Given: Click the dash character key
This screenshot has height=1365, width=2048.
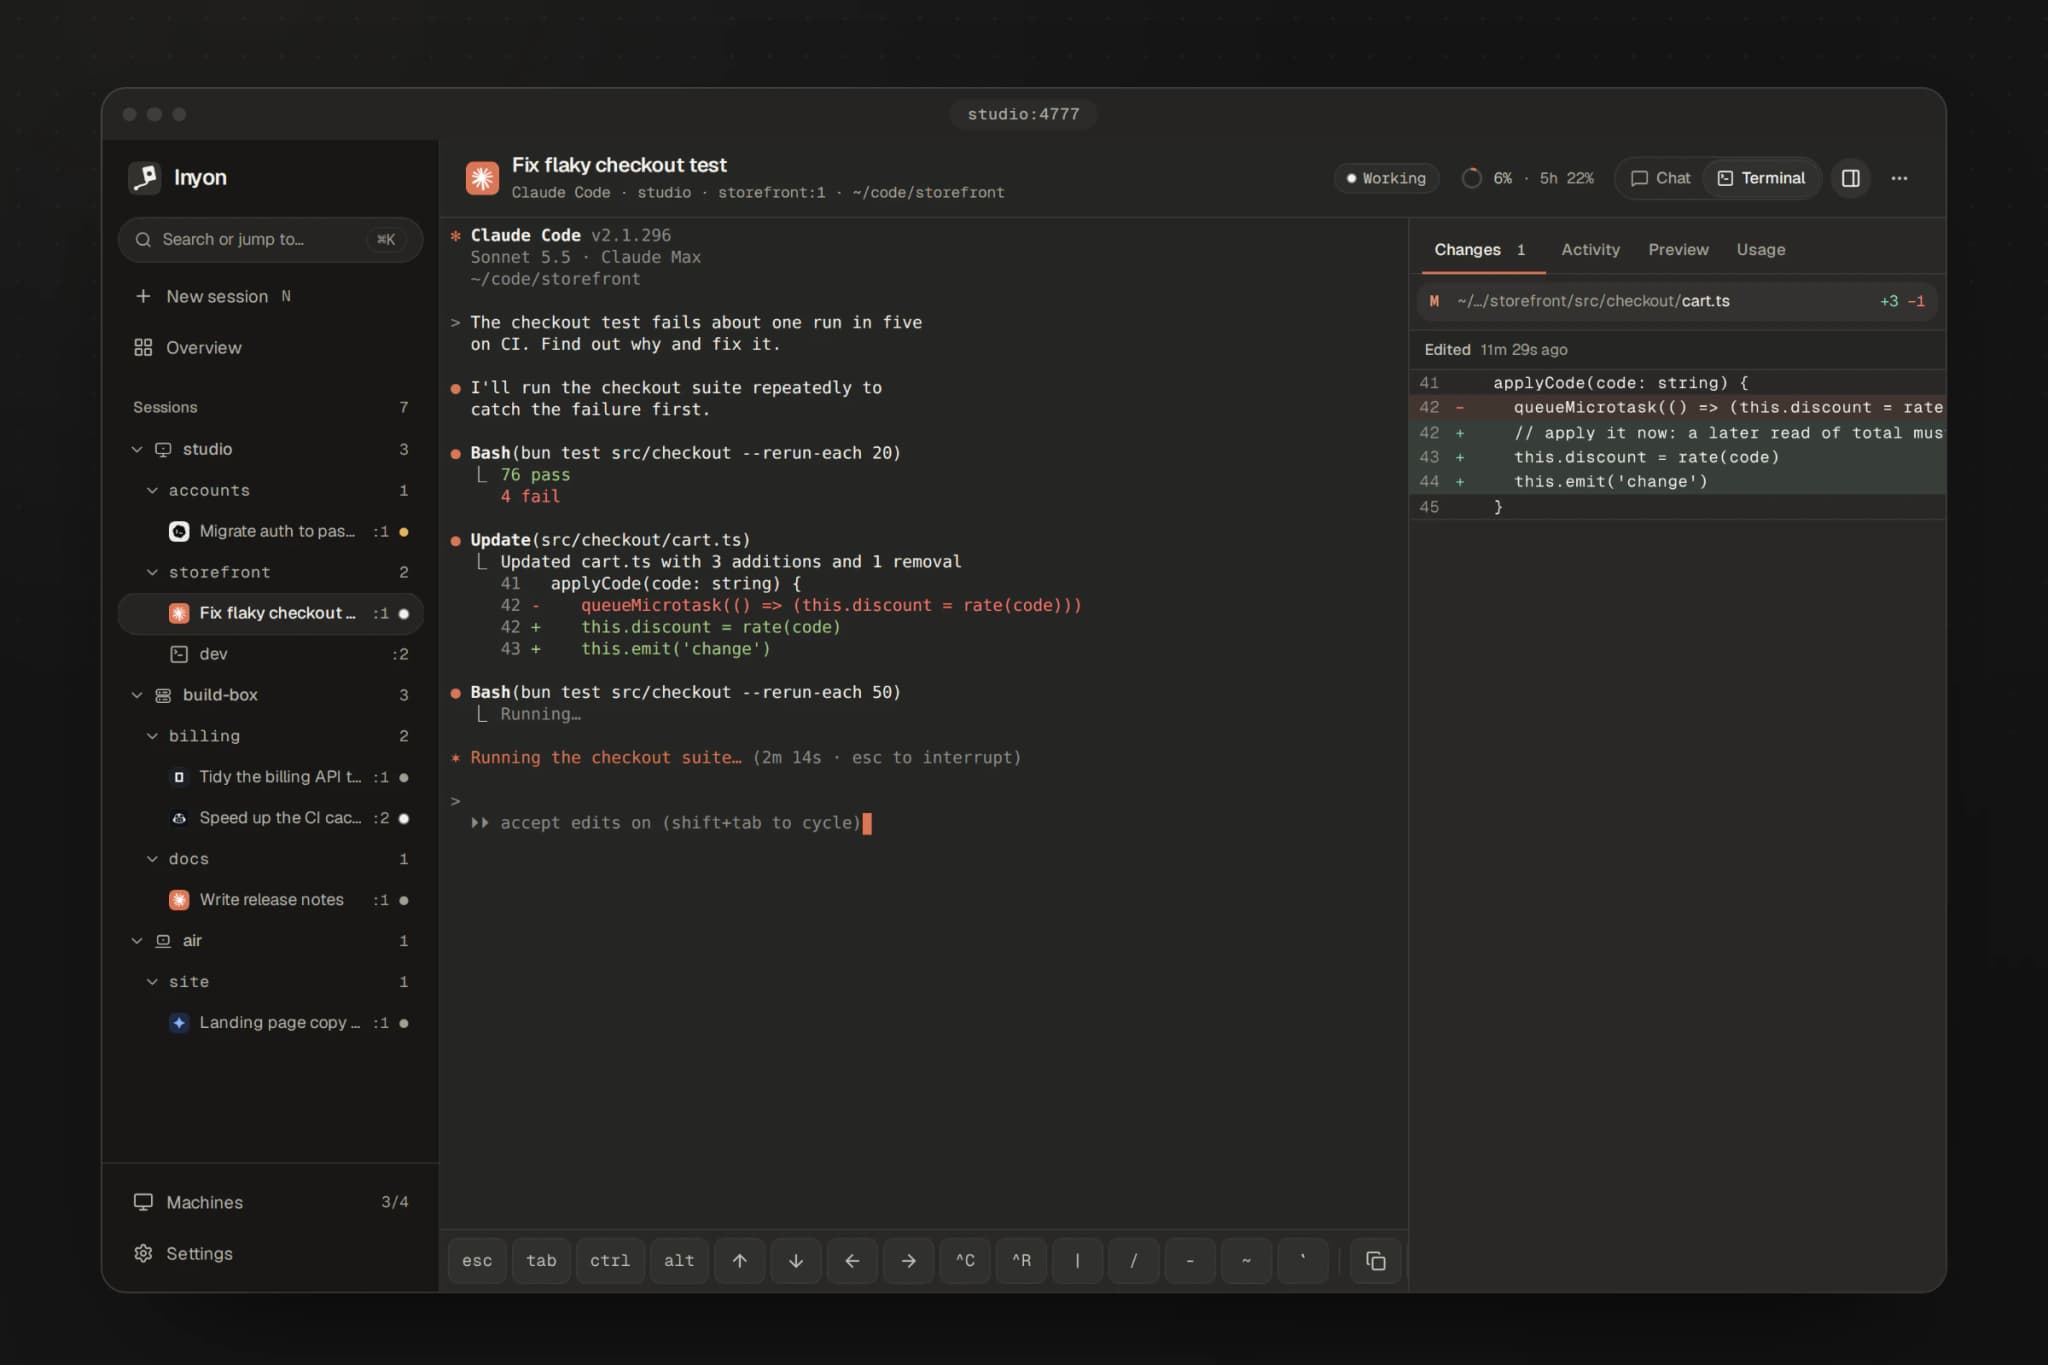Looking at the screenshot, I should point(1190,1260).
